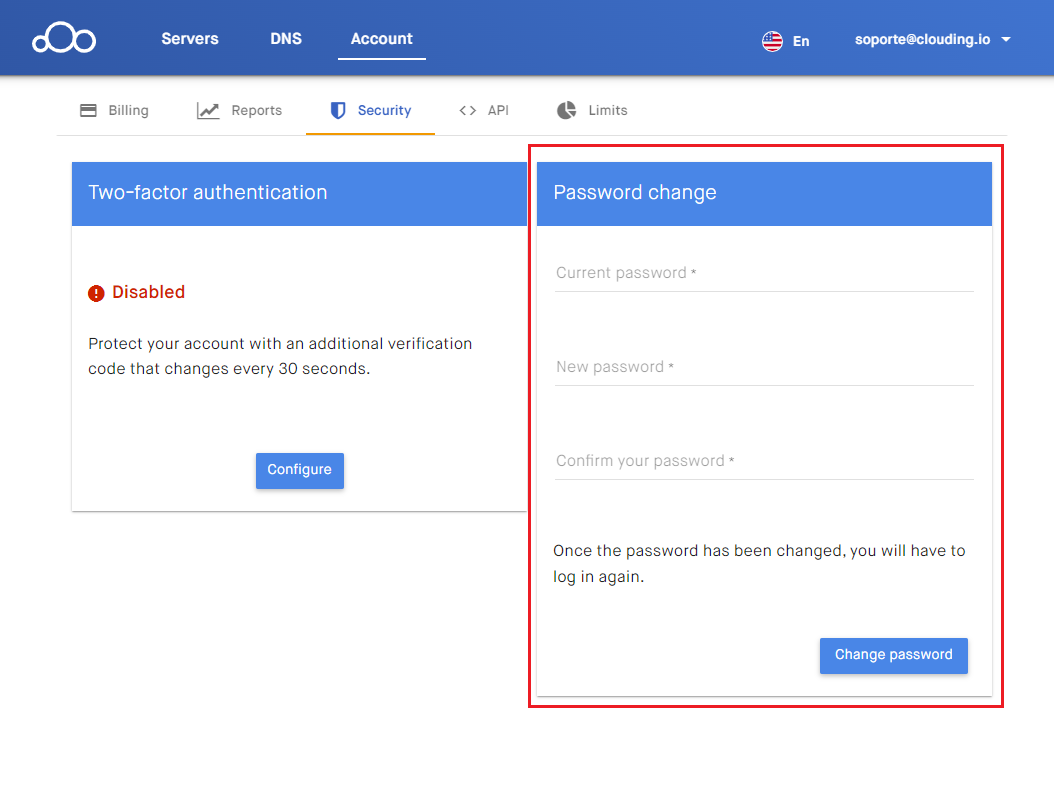Click the Two-factor authentication card header
This screenshot has width=1054, height=790.
coord(299,193)
